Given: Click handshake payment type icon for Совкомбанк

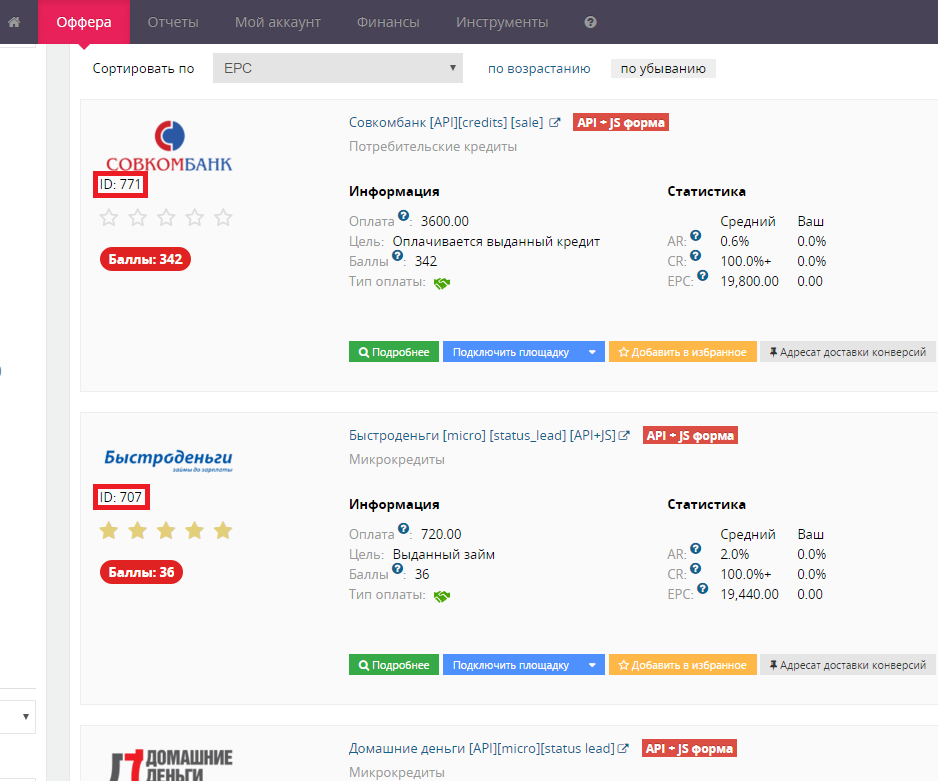Looking at the screenshot, I should pos(442,283).
